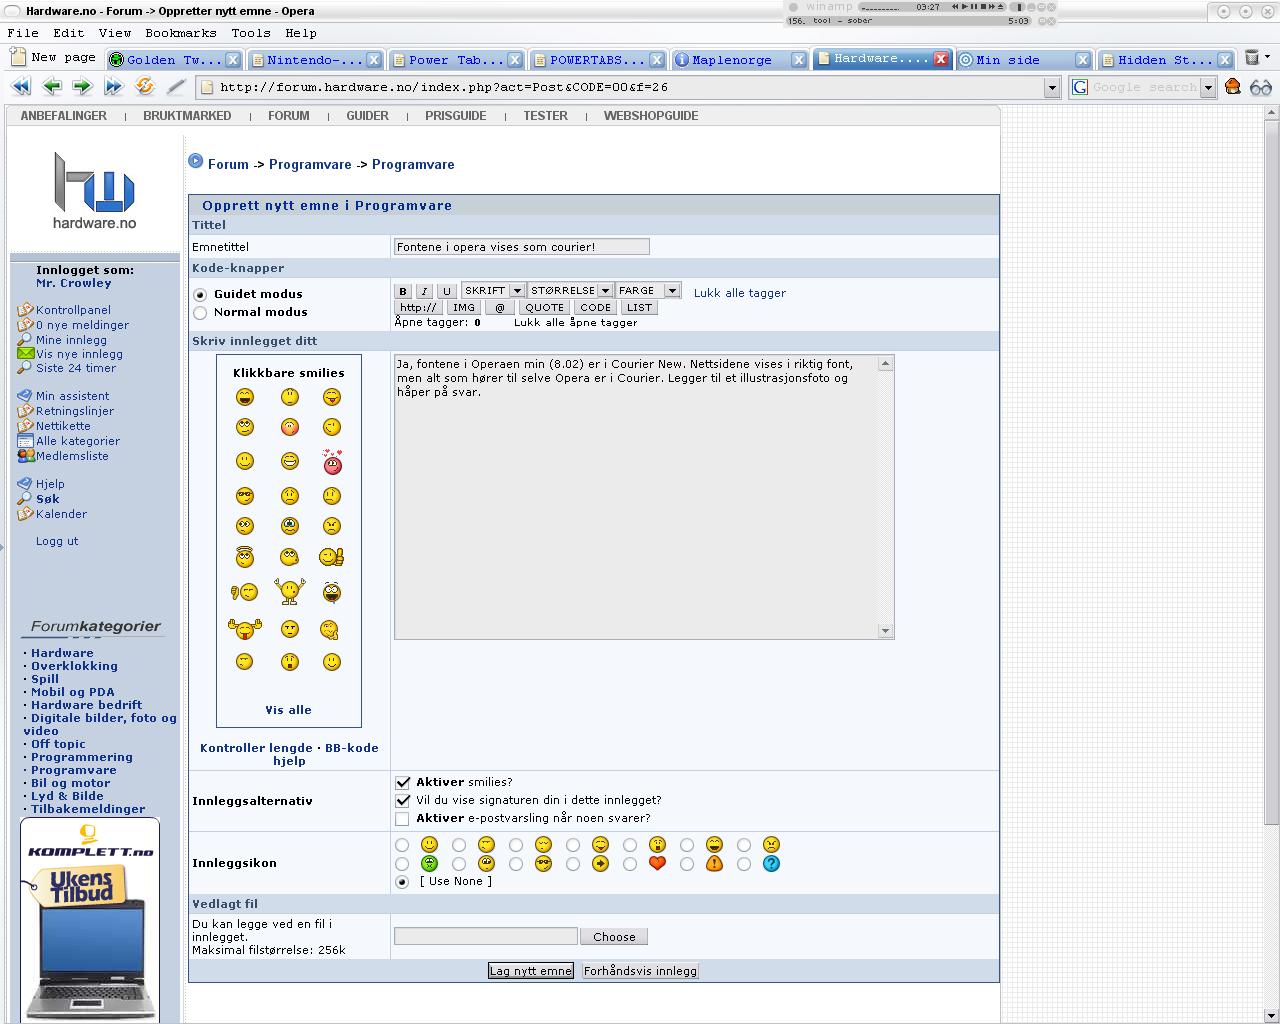
Task: Close the Golden Tw... tab
Action: 233,60
